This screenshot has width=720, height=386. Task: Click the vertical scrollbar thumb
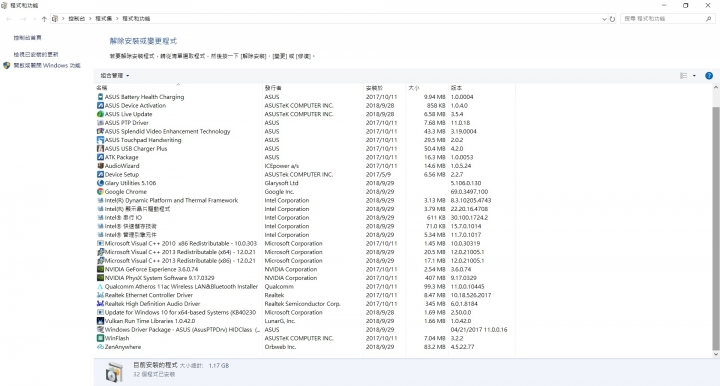click(715, 228)
